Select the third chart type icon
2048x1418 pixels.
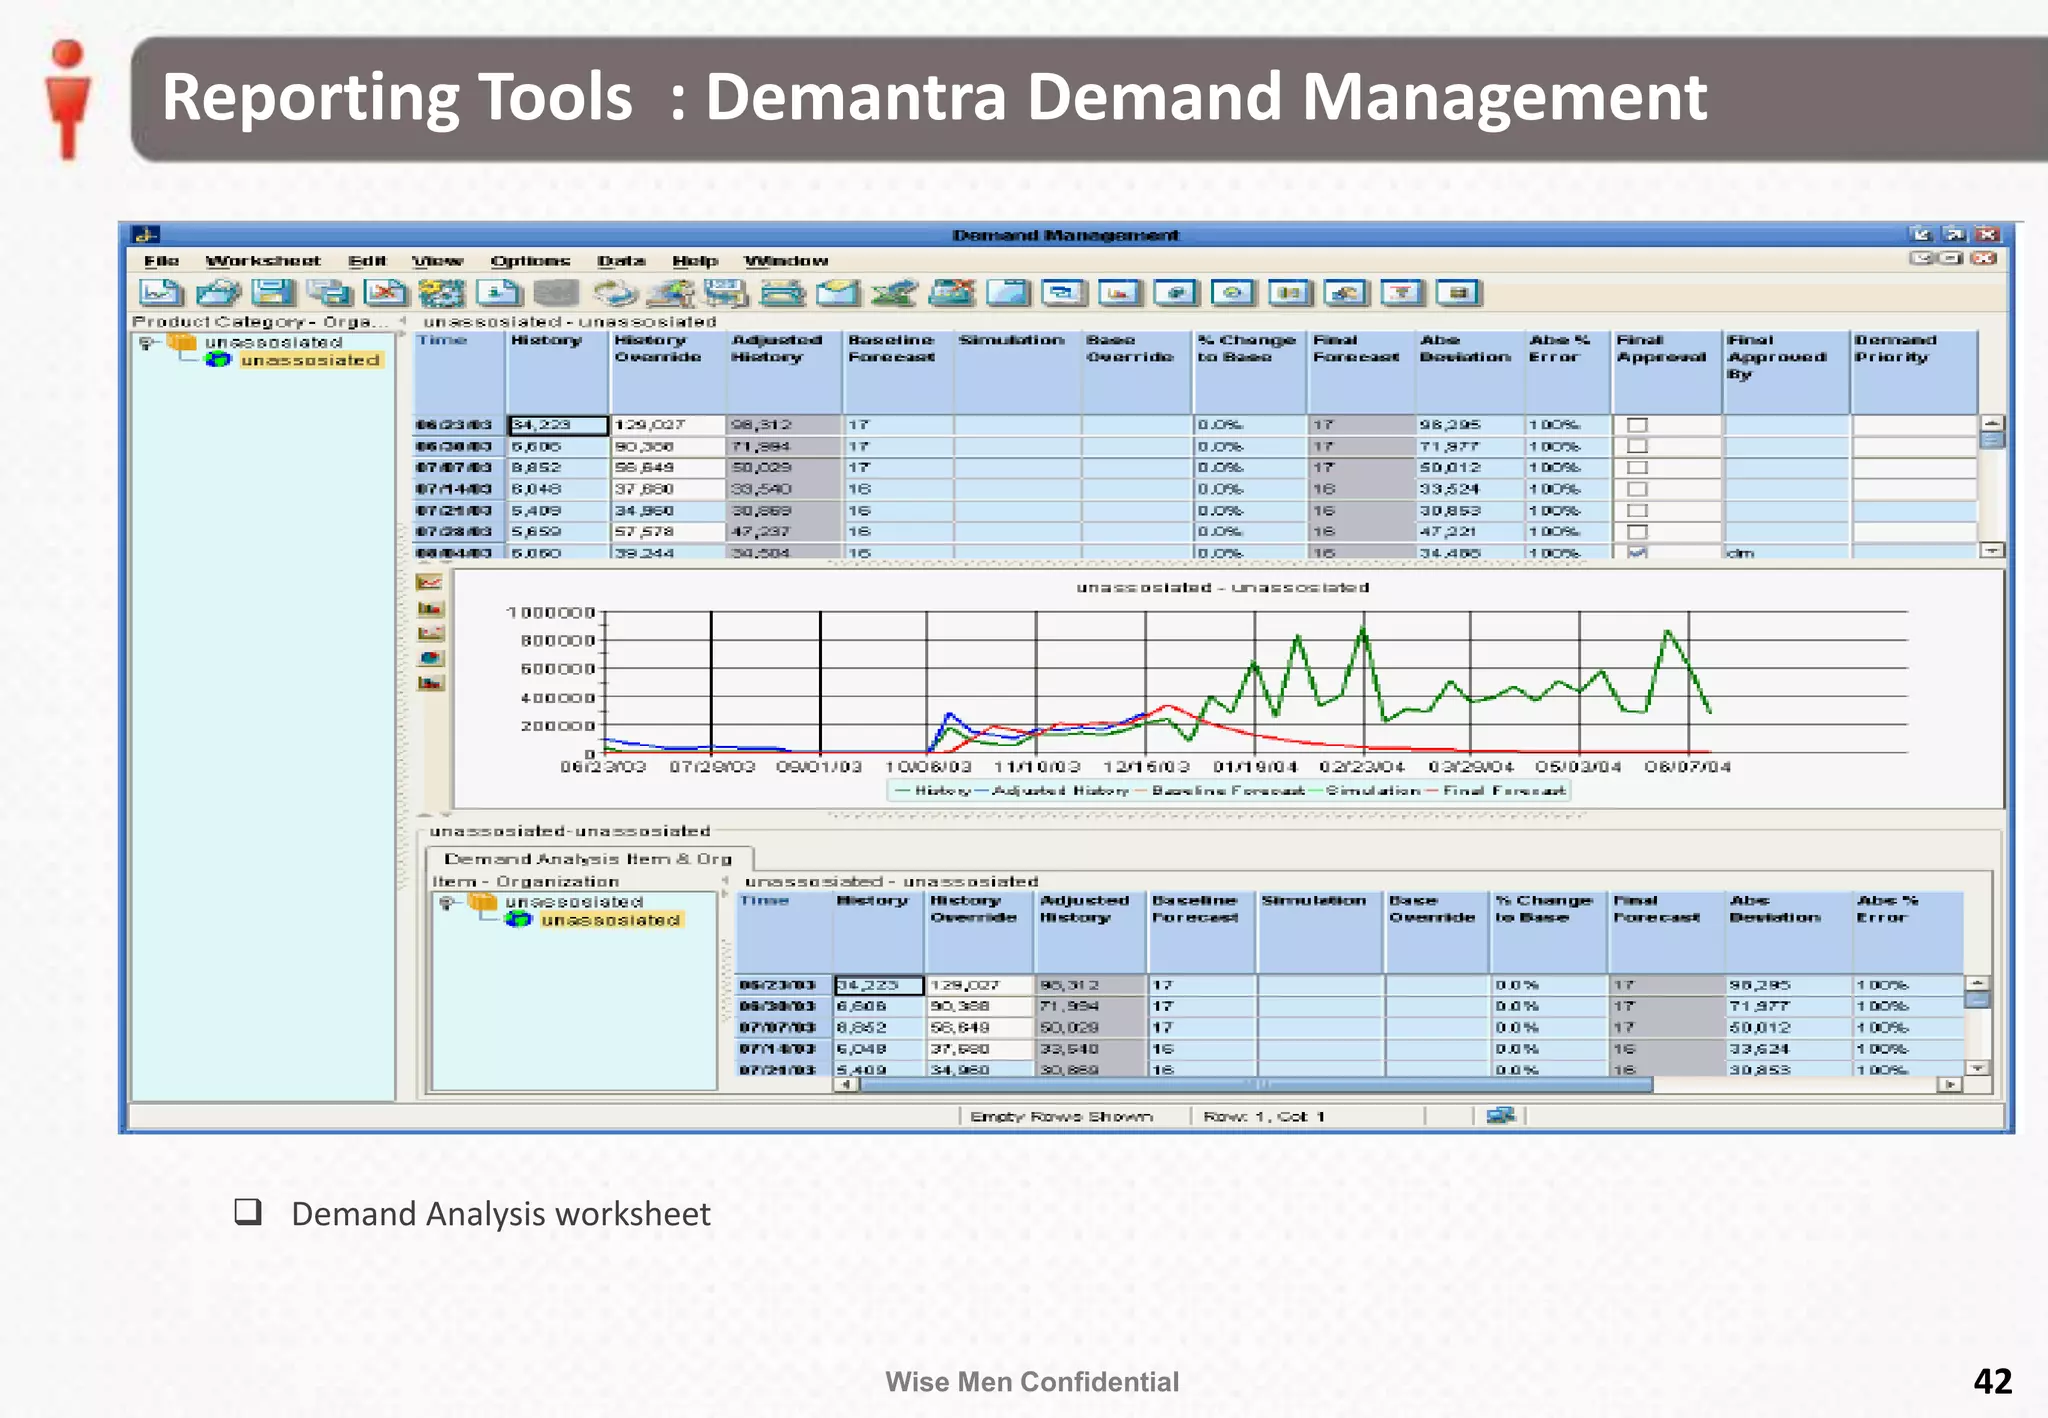[x=430, y=633]
